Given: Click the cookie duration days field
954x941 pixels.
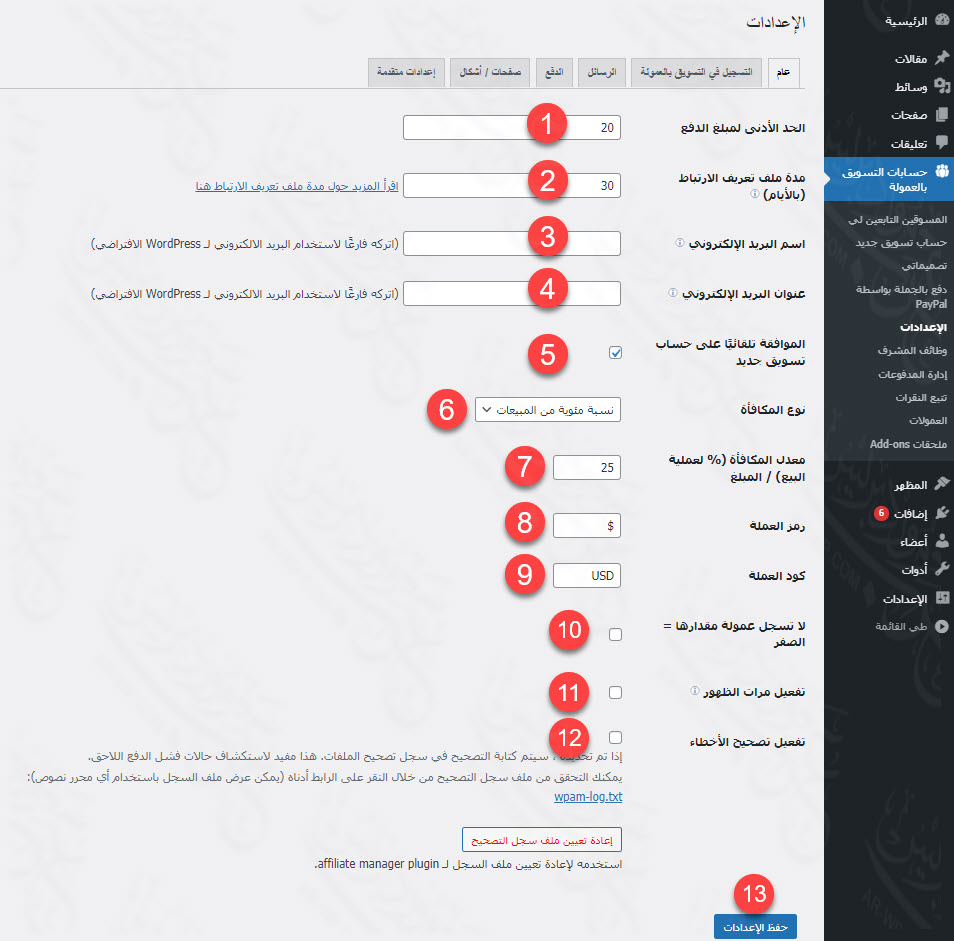Looking at the screenshot, I should [512, 186].
